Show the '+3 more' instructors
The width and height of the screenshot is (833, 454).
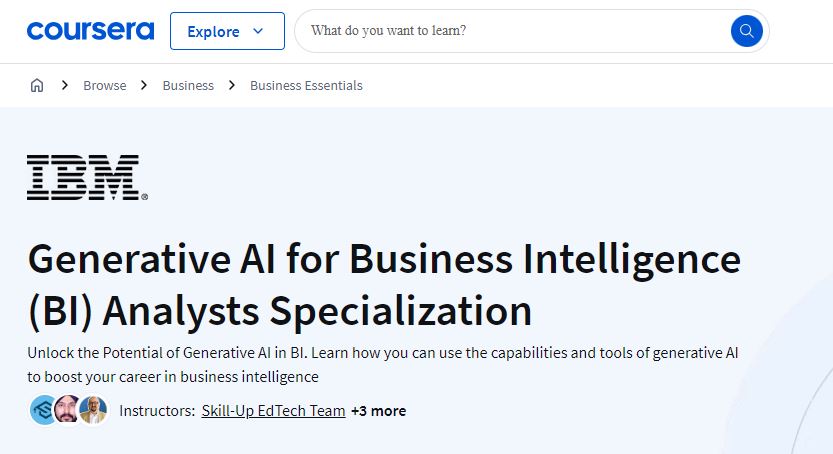[379, 411]
